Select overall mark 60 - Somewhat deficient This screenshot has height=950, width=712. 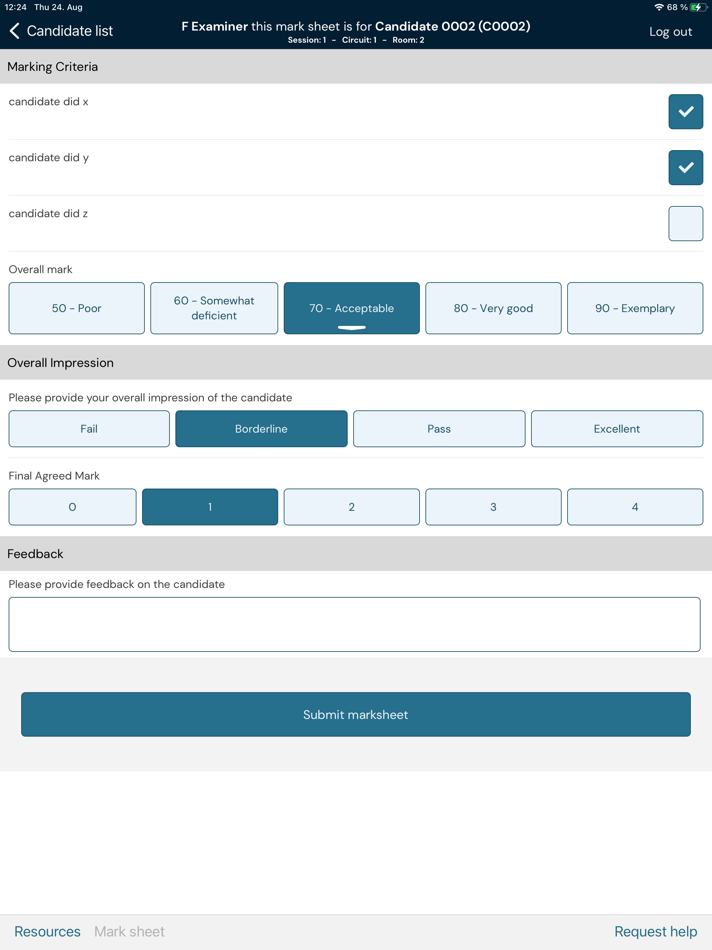pyautogui.click(x=214, y=308)
